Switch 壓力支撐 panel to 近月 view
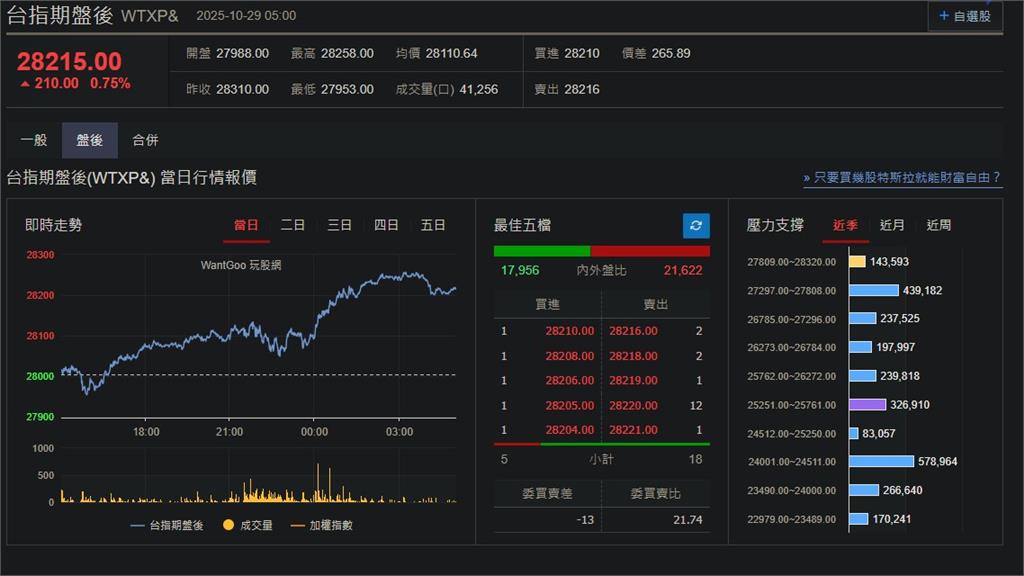1024x576 pixels. tap(891, 225)
